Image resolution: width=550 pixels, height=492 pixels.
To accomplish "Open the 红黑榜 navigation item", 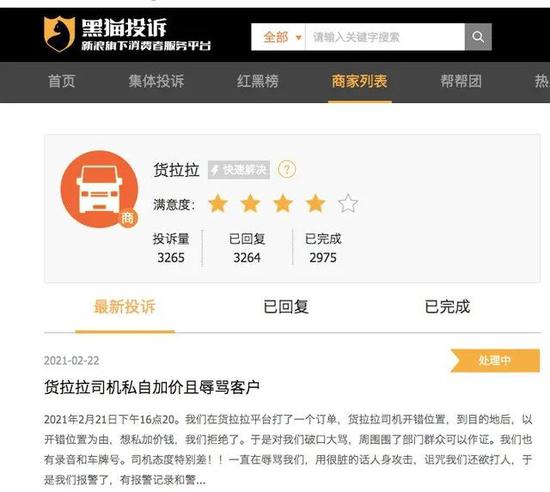I will coord(258,81).
